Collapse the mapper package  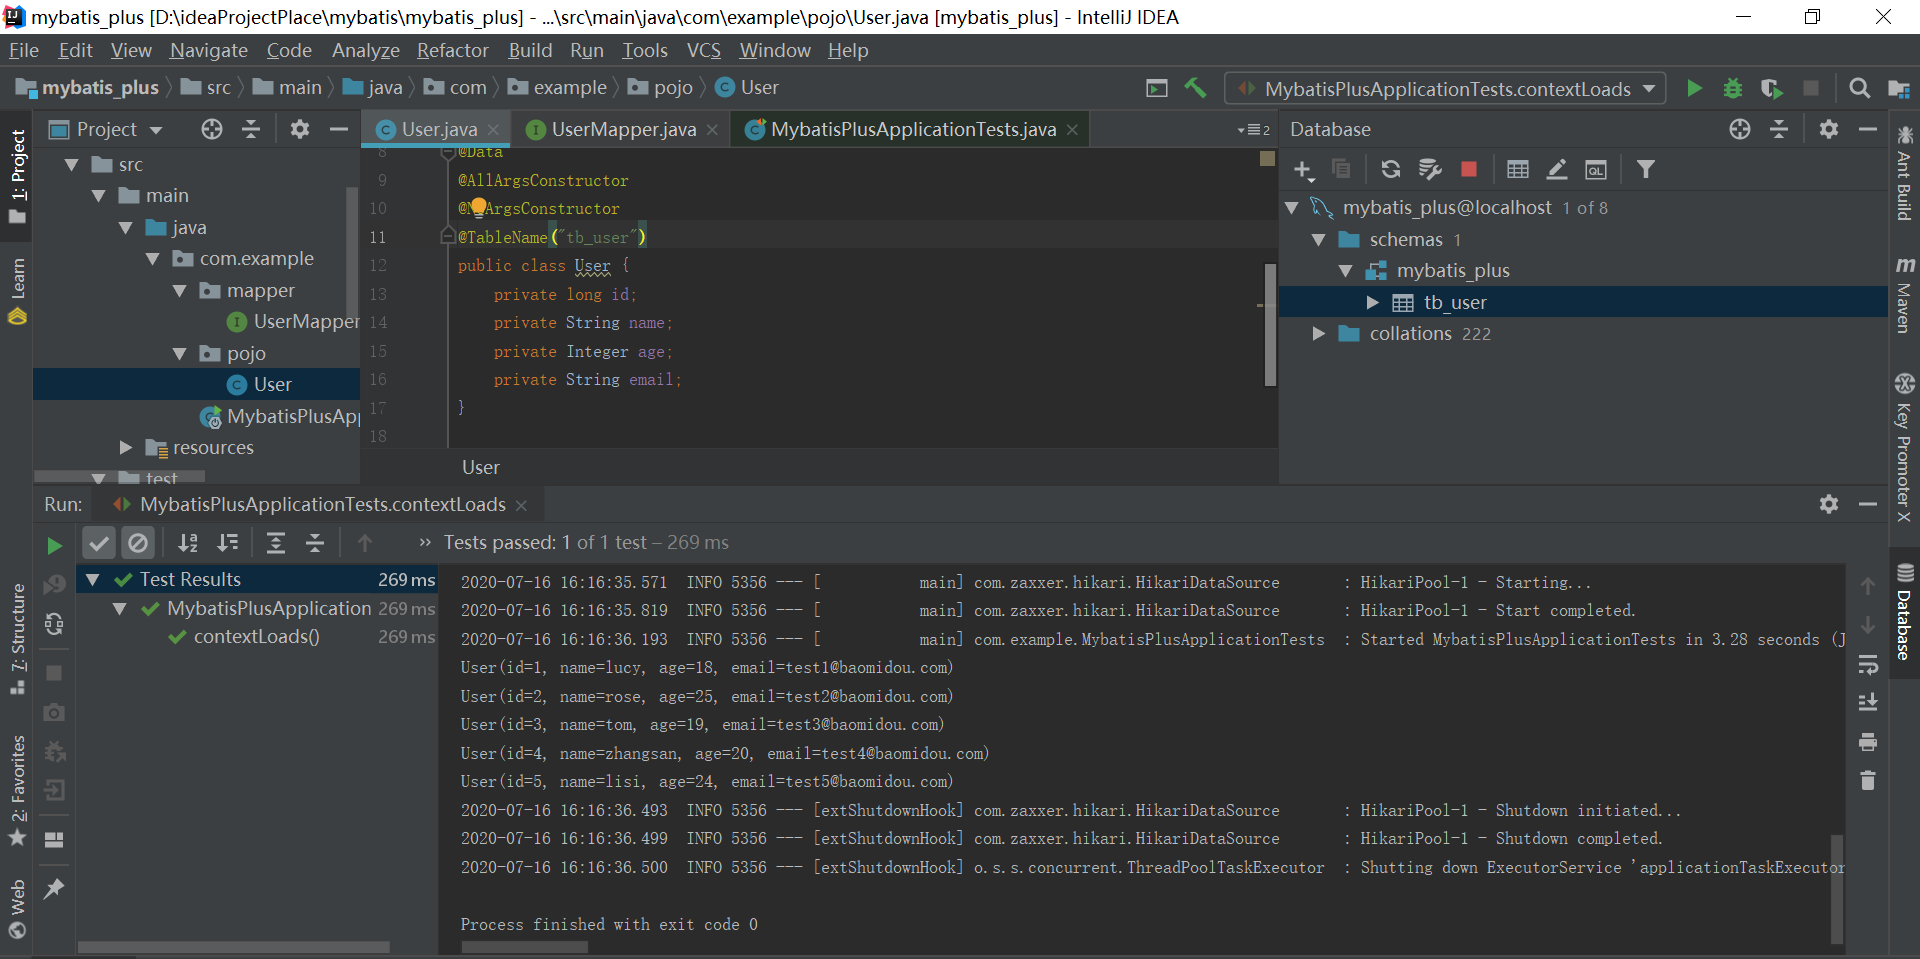(x=180, y=291)
